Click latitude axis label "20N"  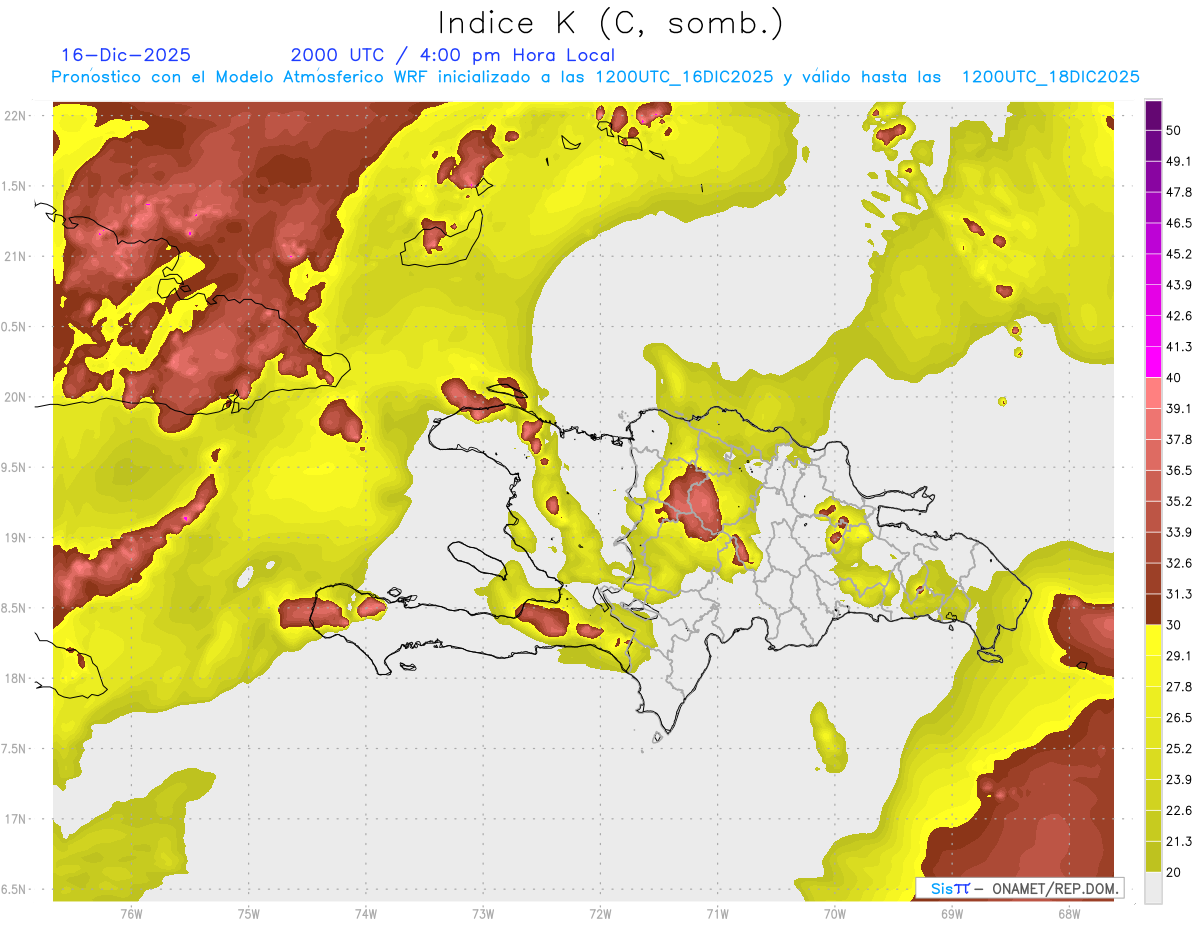coord(15,397)
